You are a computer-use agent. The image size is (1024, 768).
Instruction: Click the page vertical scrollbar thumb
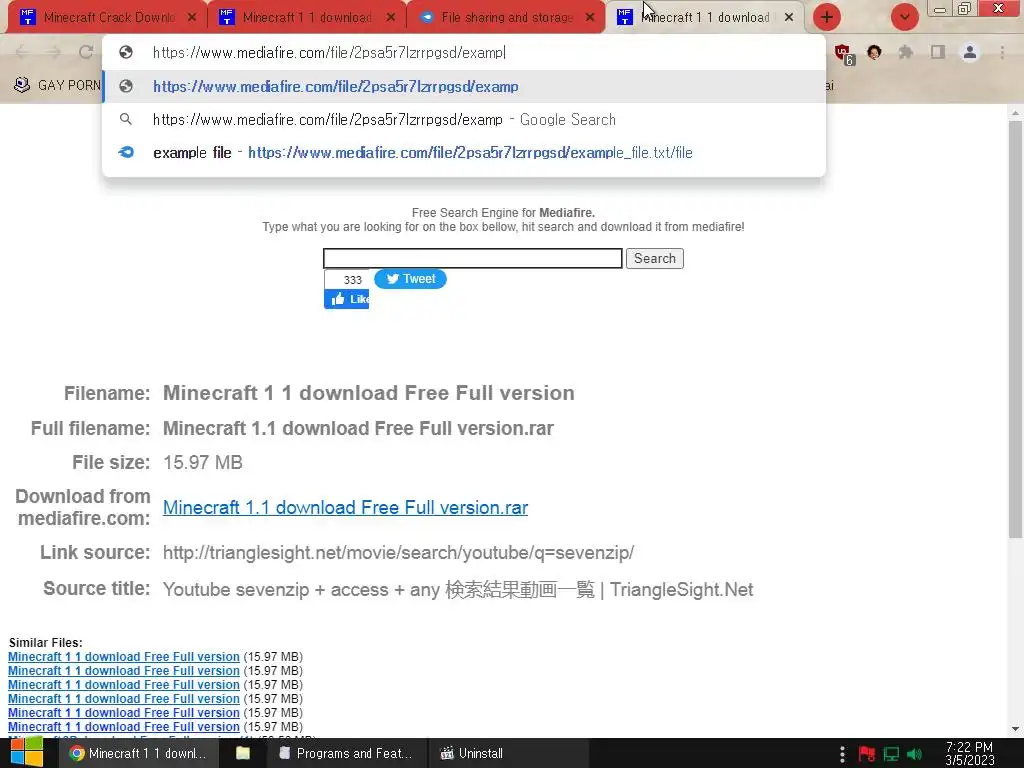click(x=1015, y=330)
